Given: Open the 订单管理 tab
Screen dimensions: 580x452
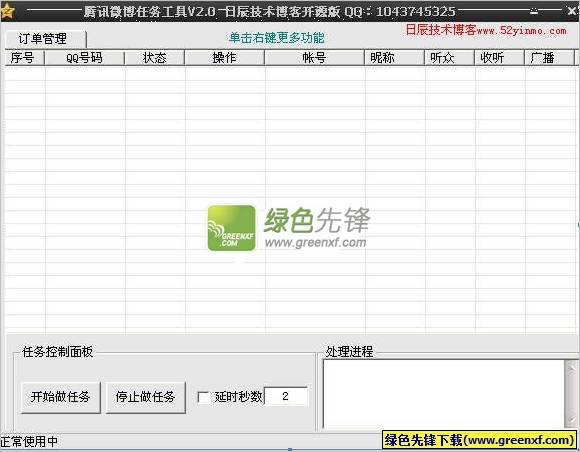Looking at the screenshot, I should (45, 38).
